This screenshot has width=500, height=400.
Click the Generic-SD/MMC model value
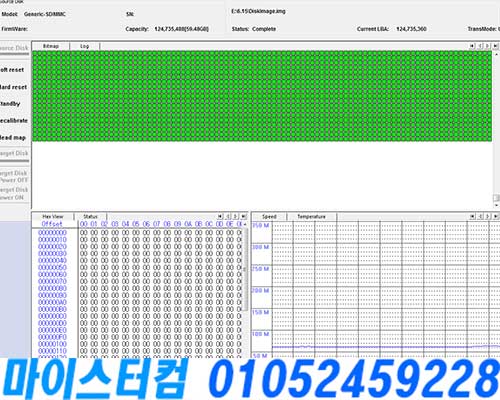[45, 14]
